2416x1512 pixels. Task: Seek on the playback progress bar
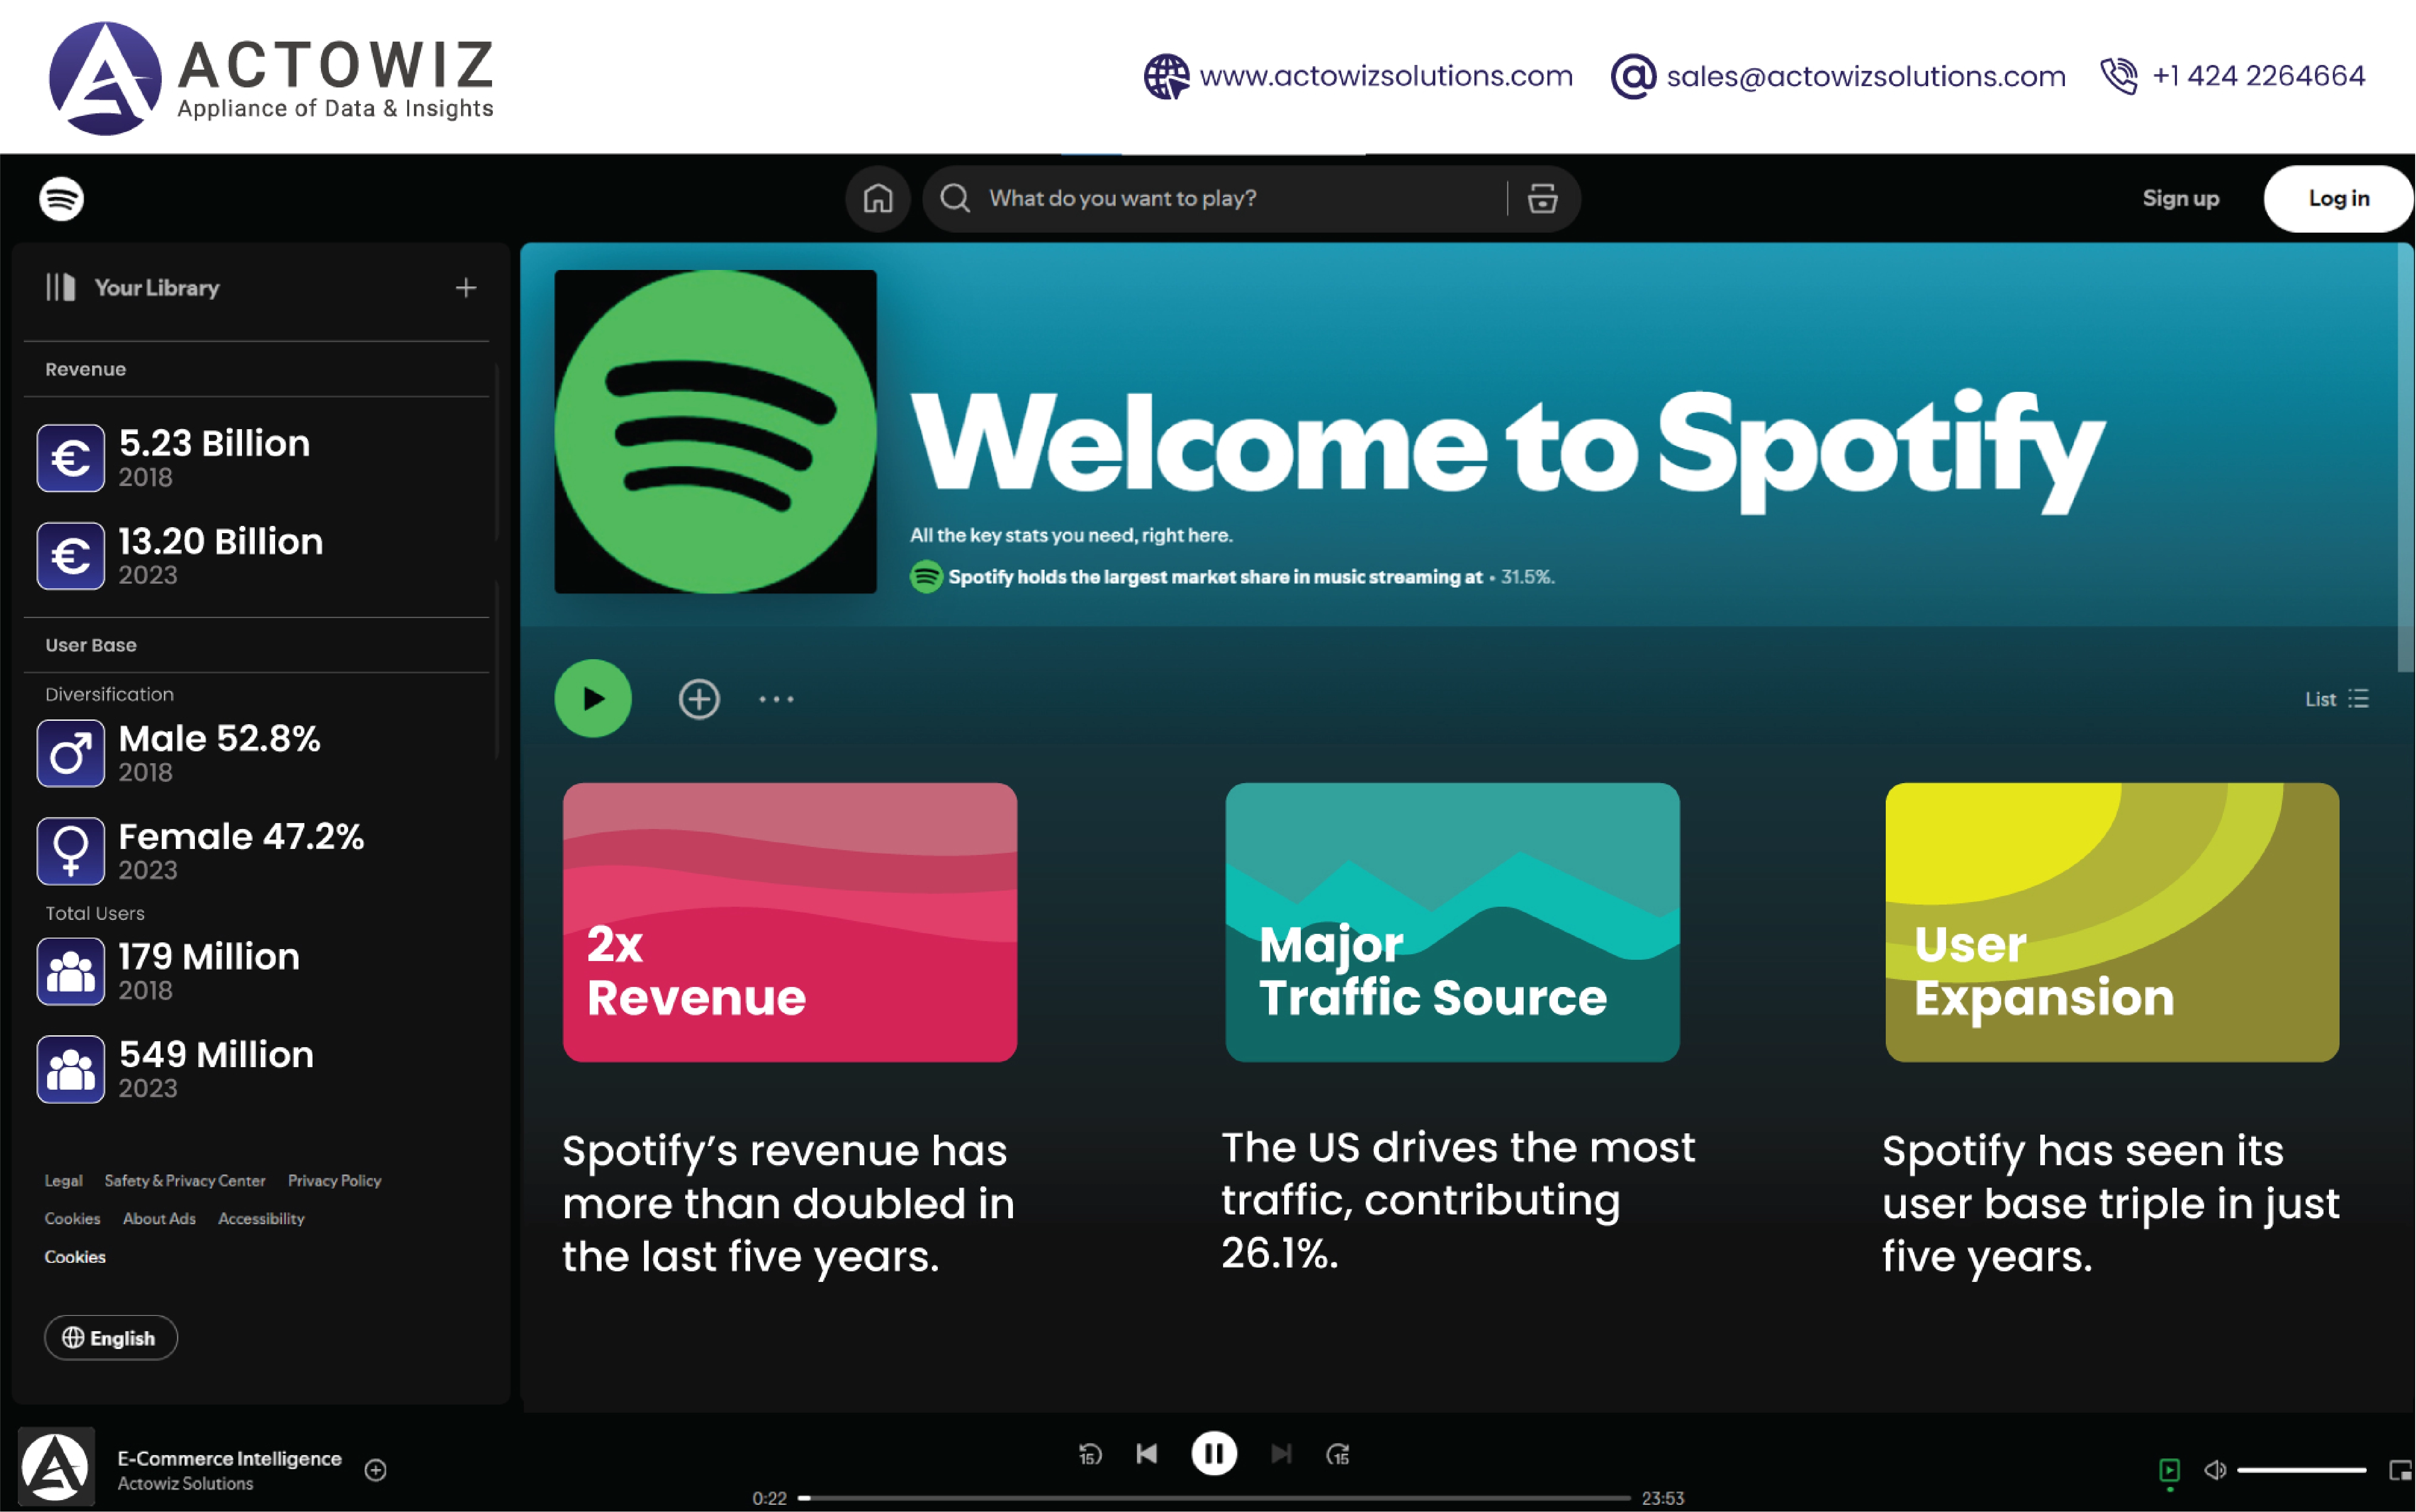[1214, 1498]
